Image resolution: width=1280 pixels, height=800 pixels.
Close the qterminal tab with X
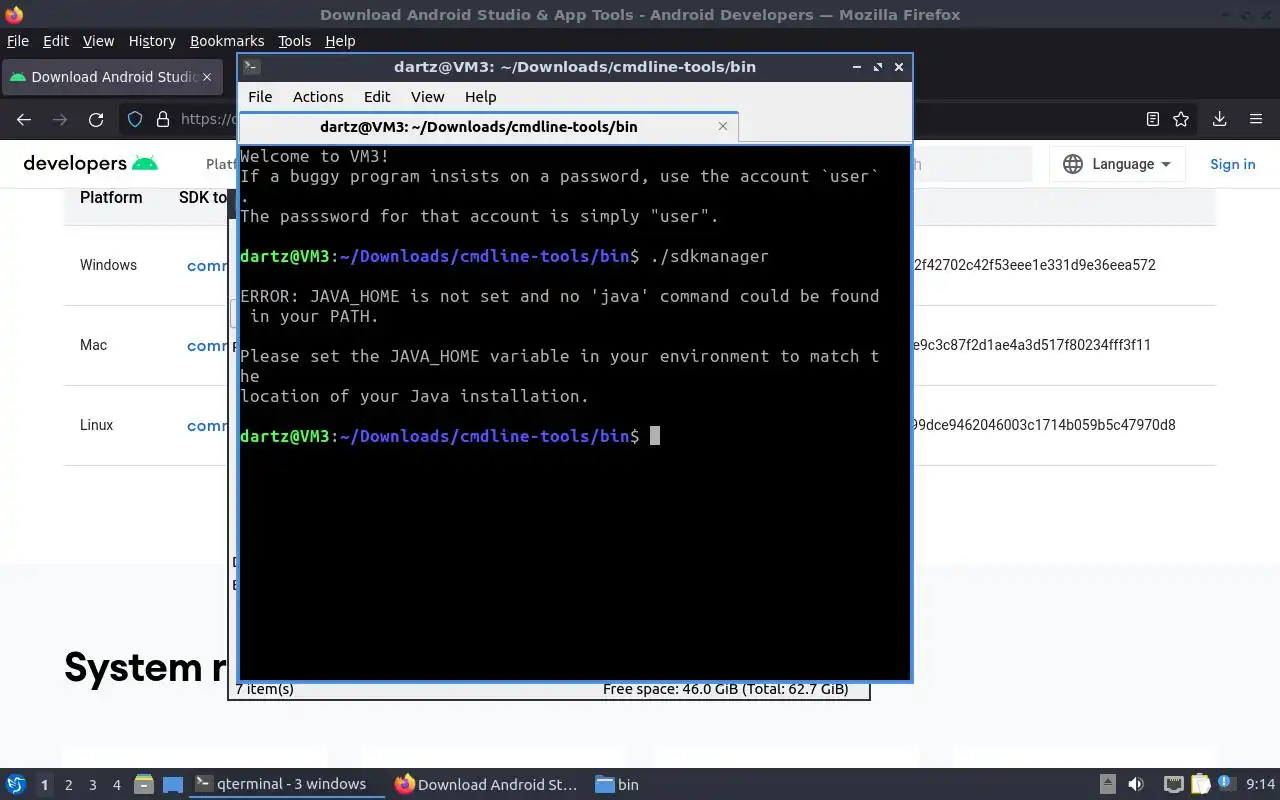coord(723,126)
